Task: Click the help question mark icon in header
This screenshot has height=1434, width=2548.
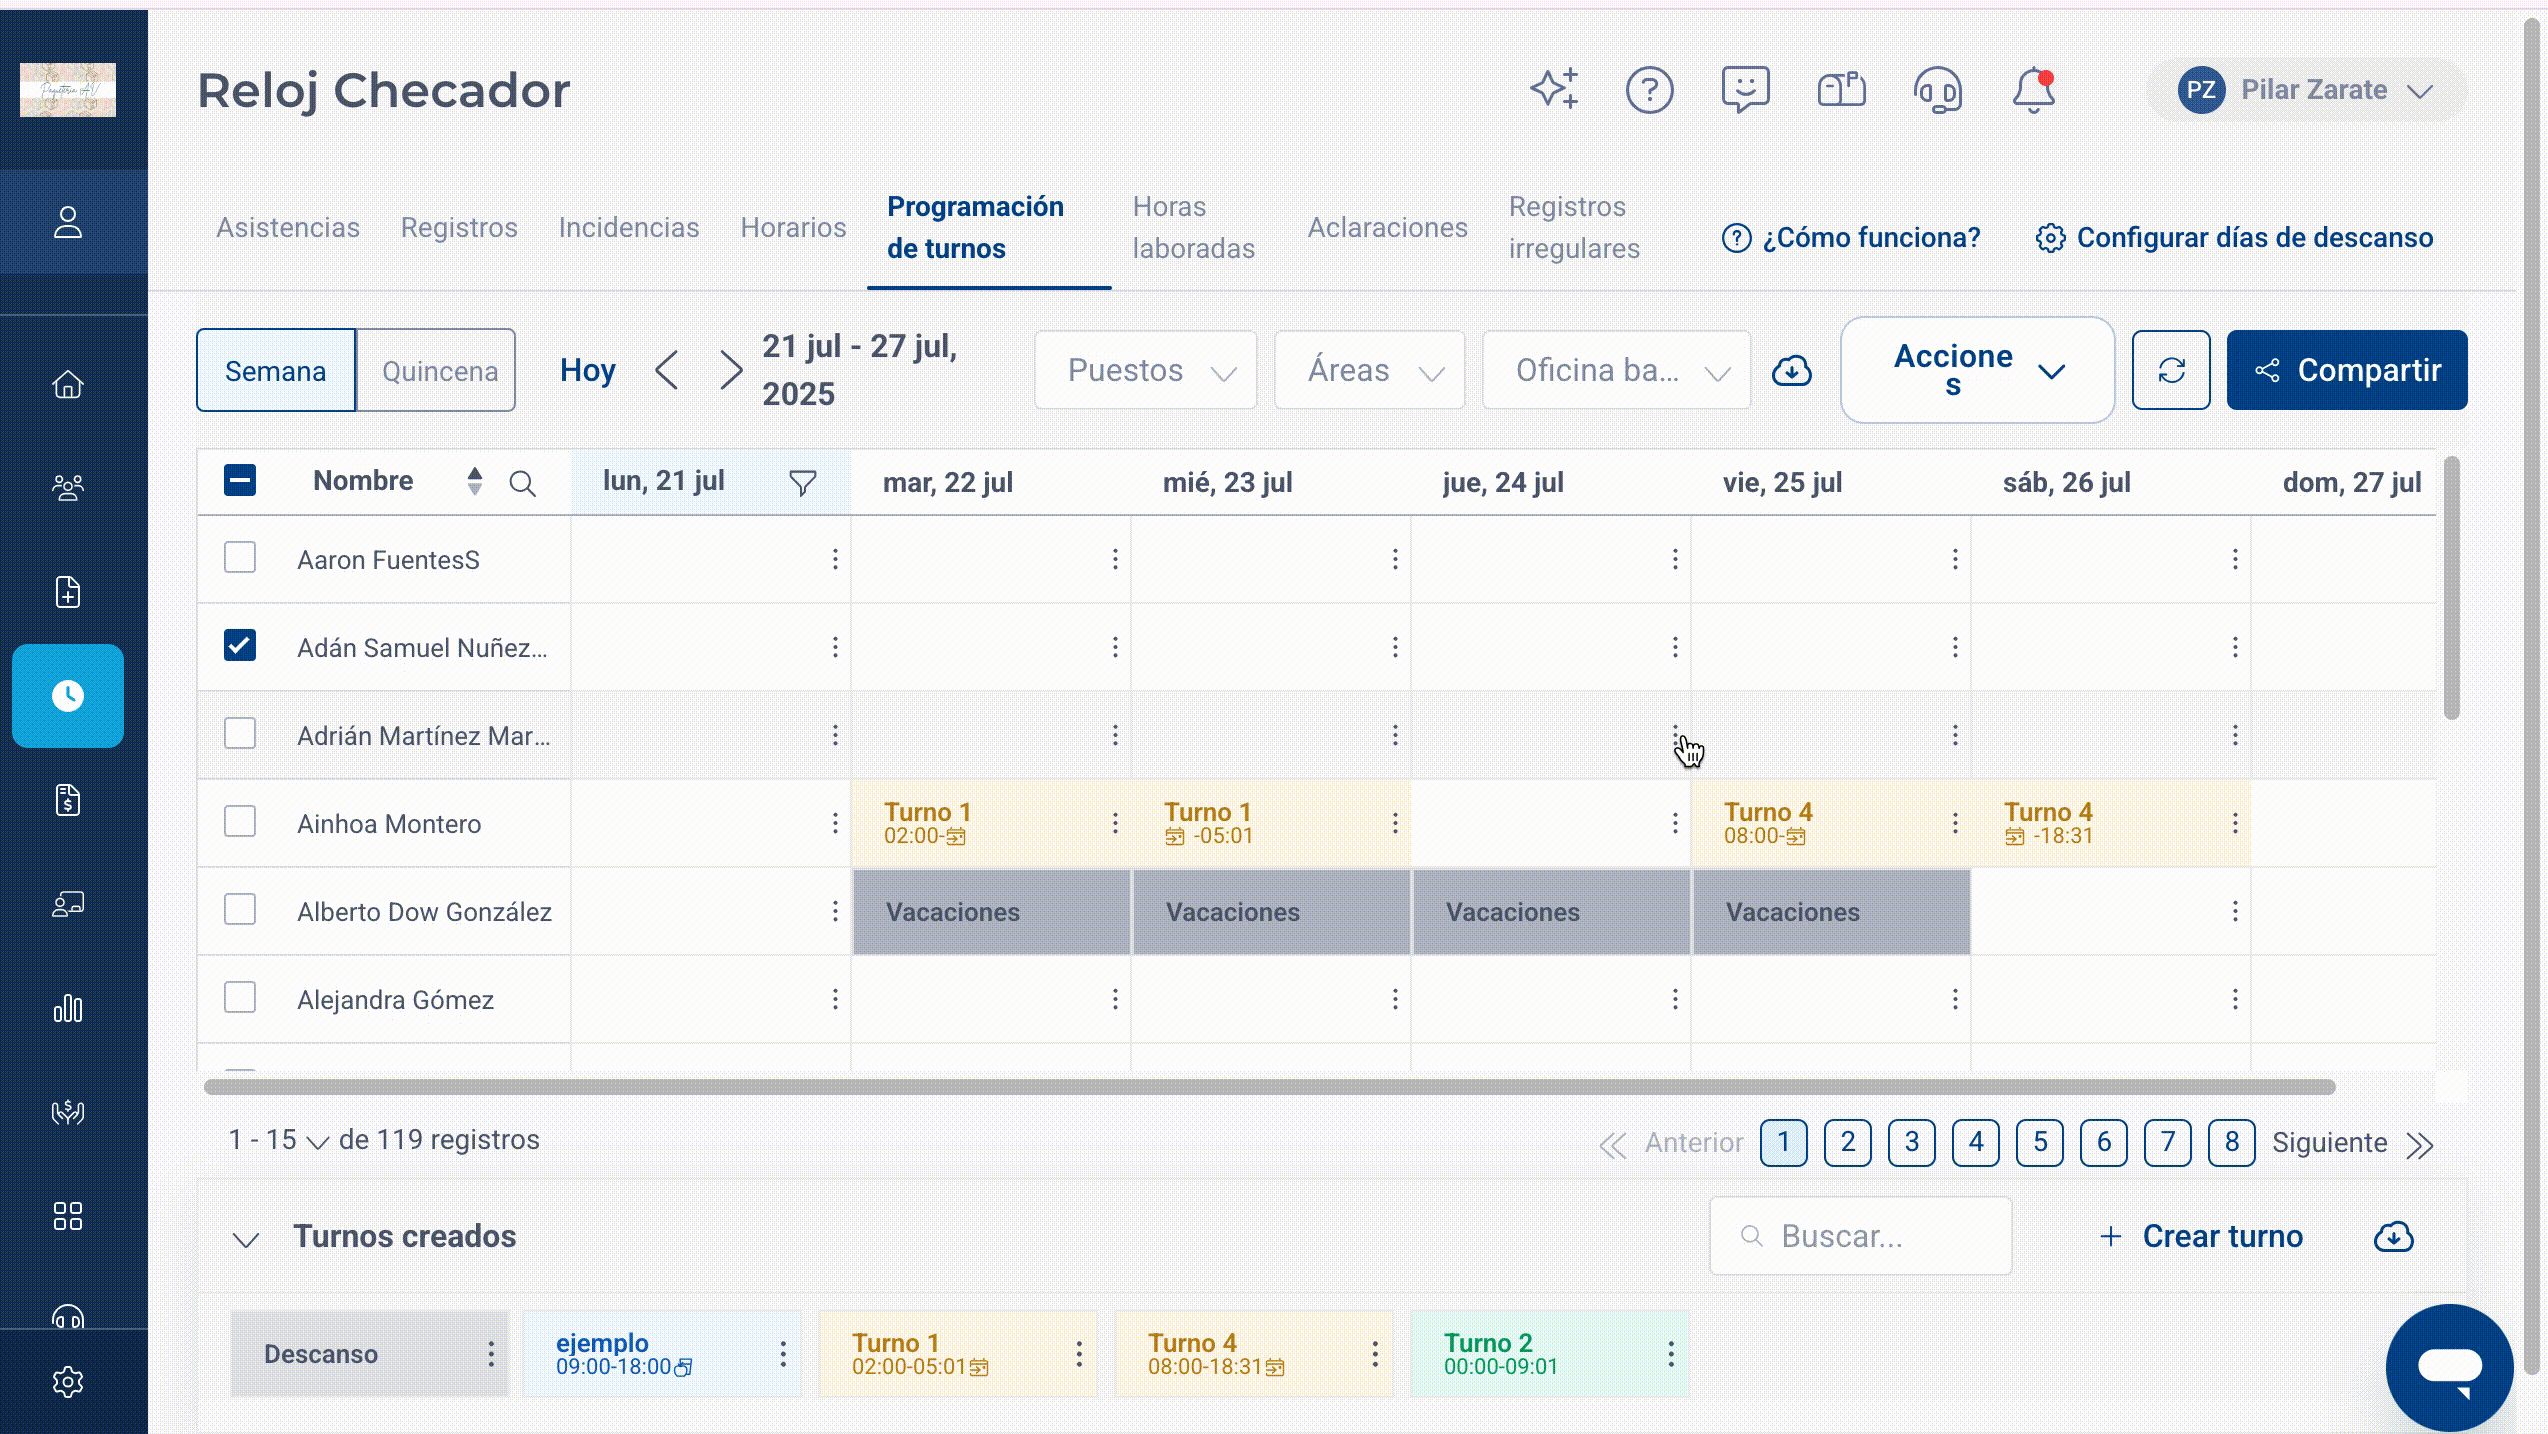Action: click(1649, 90)
